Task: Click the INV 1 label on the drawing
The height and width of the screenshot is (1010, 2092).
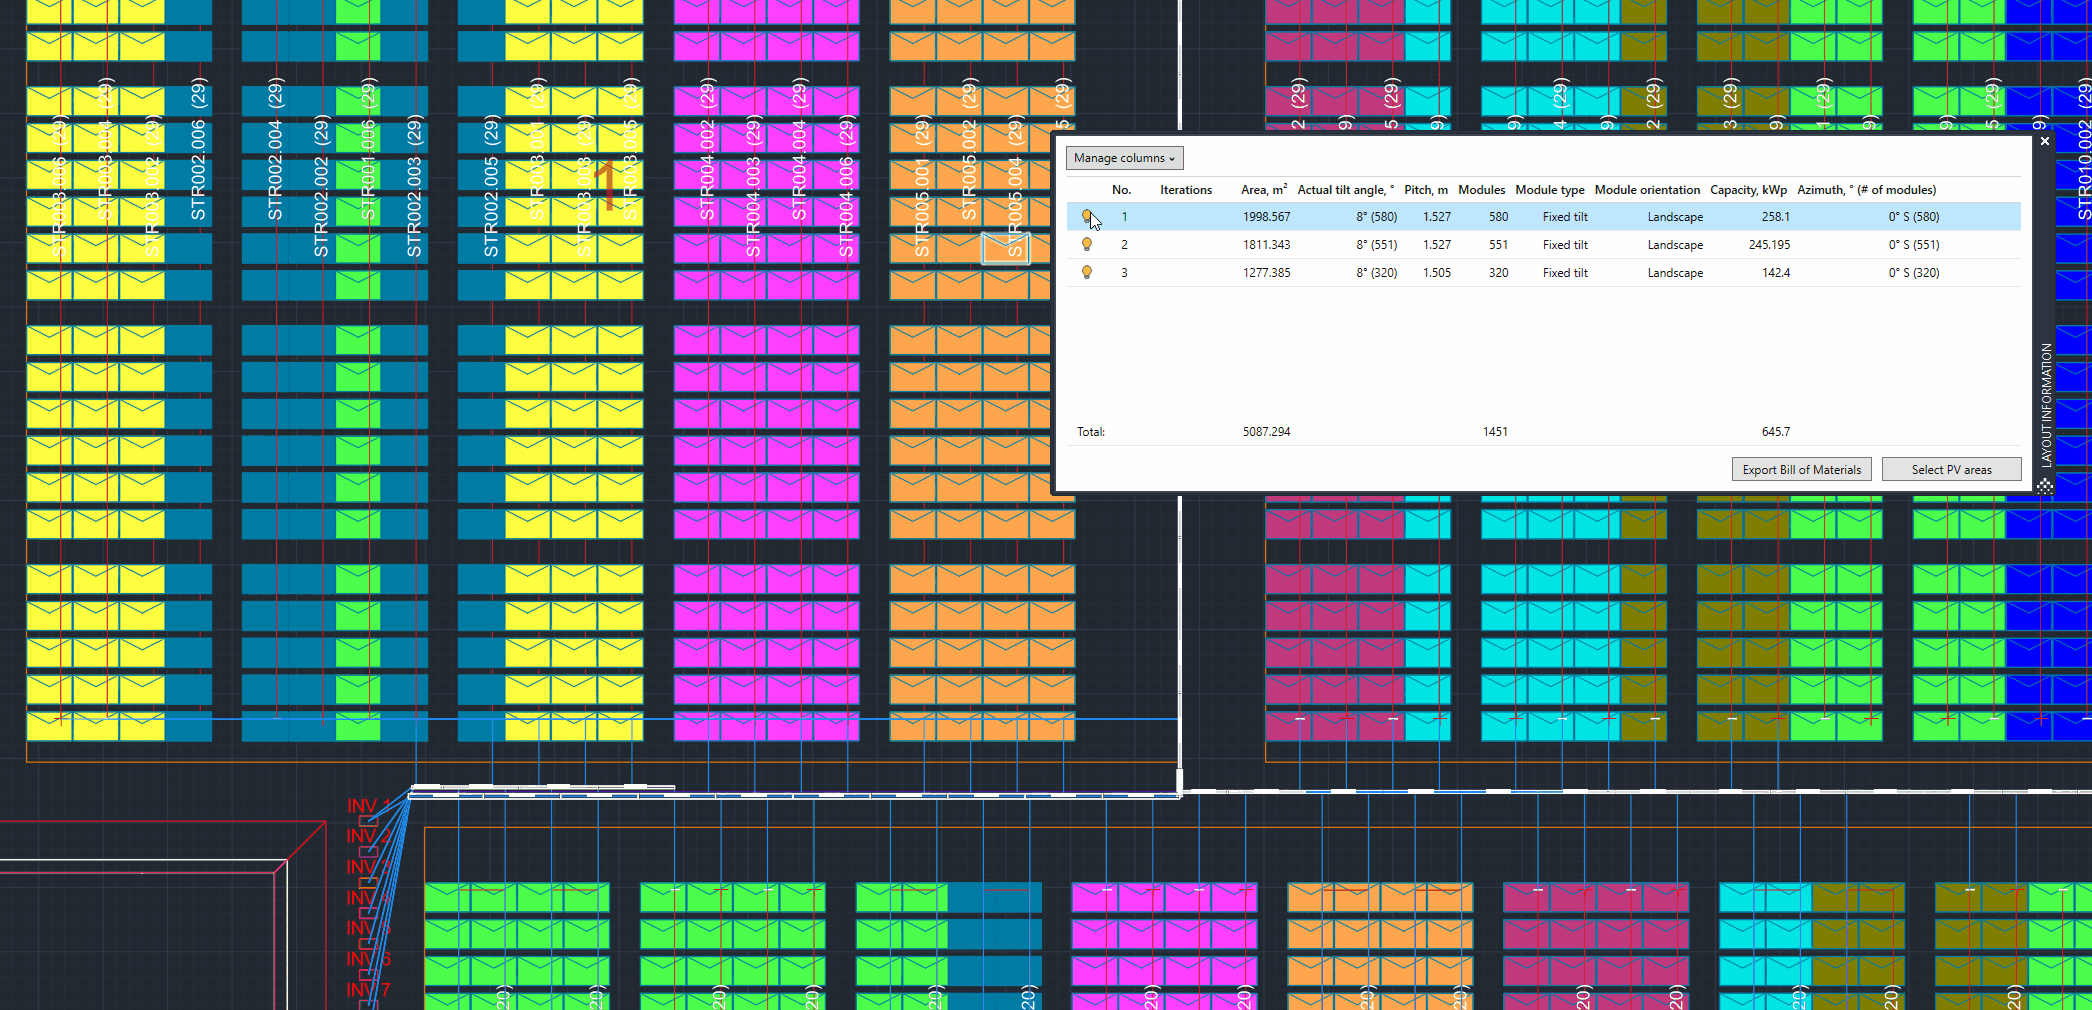Action: [x=368, y=803]
